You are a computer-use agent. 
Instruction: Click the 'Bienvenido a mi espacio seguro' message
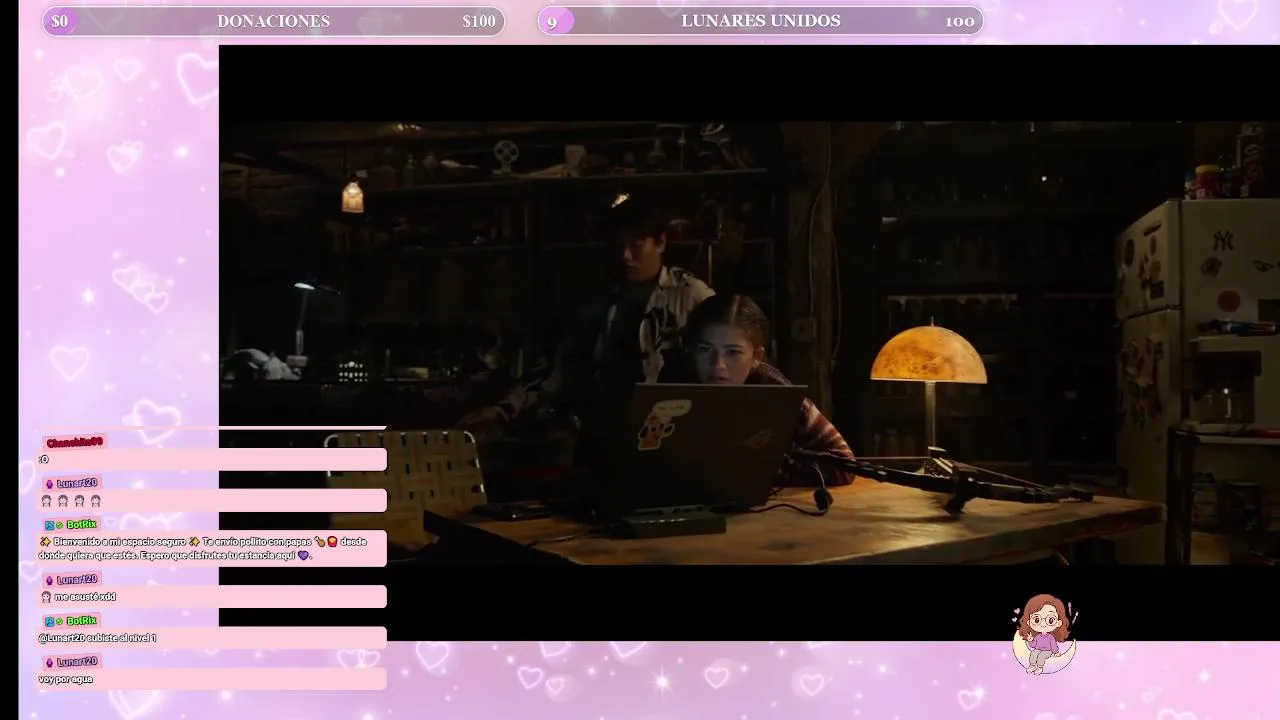pyautogui.click(x=212, y=548)
